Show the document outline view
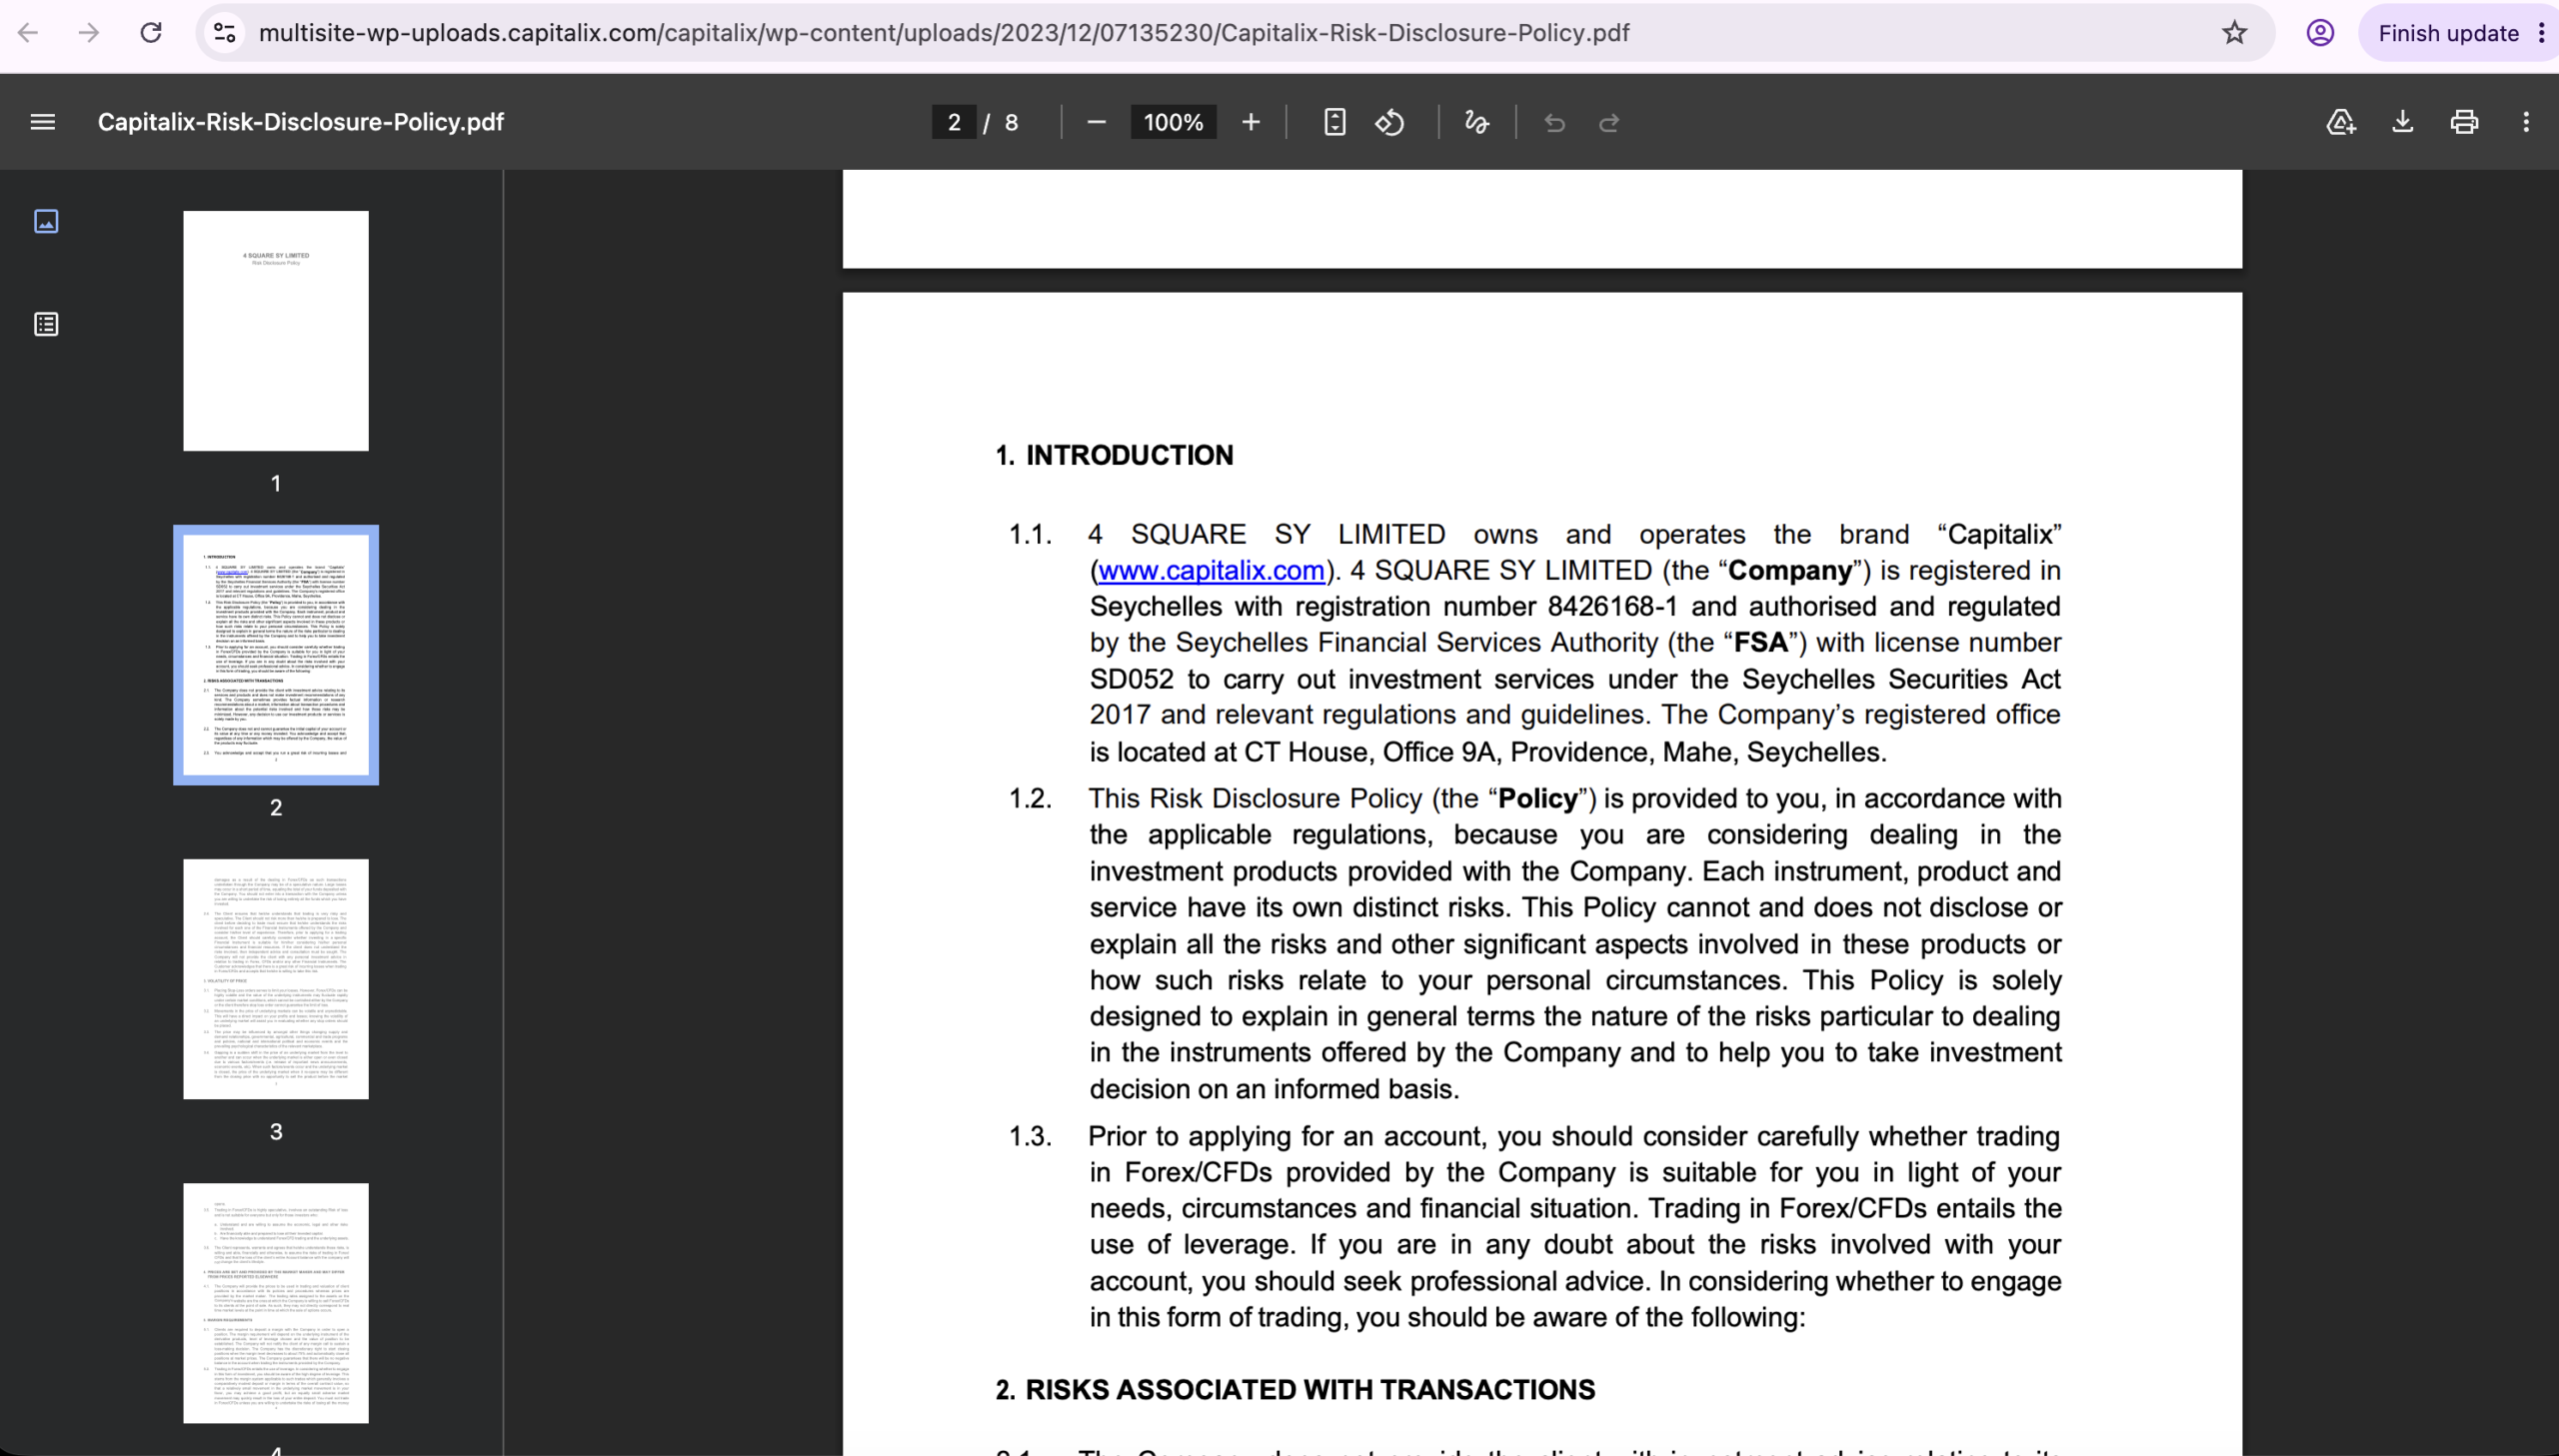Viewport: 2559px width, 1456px height. (46, 324)
